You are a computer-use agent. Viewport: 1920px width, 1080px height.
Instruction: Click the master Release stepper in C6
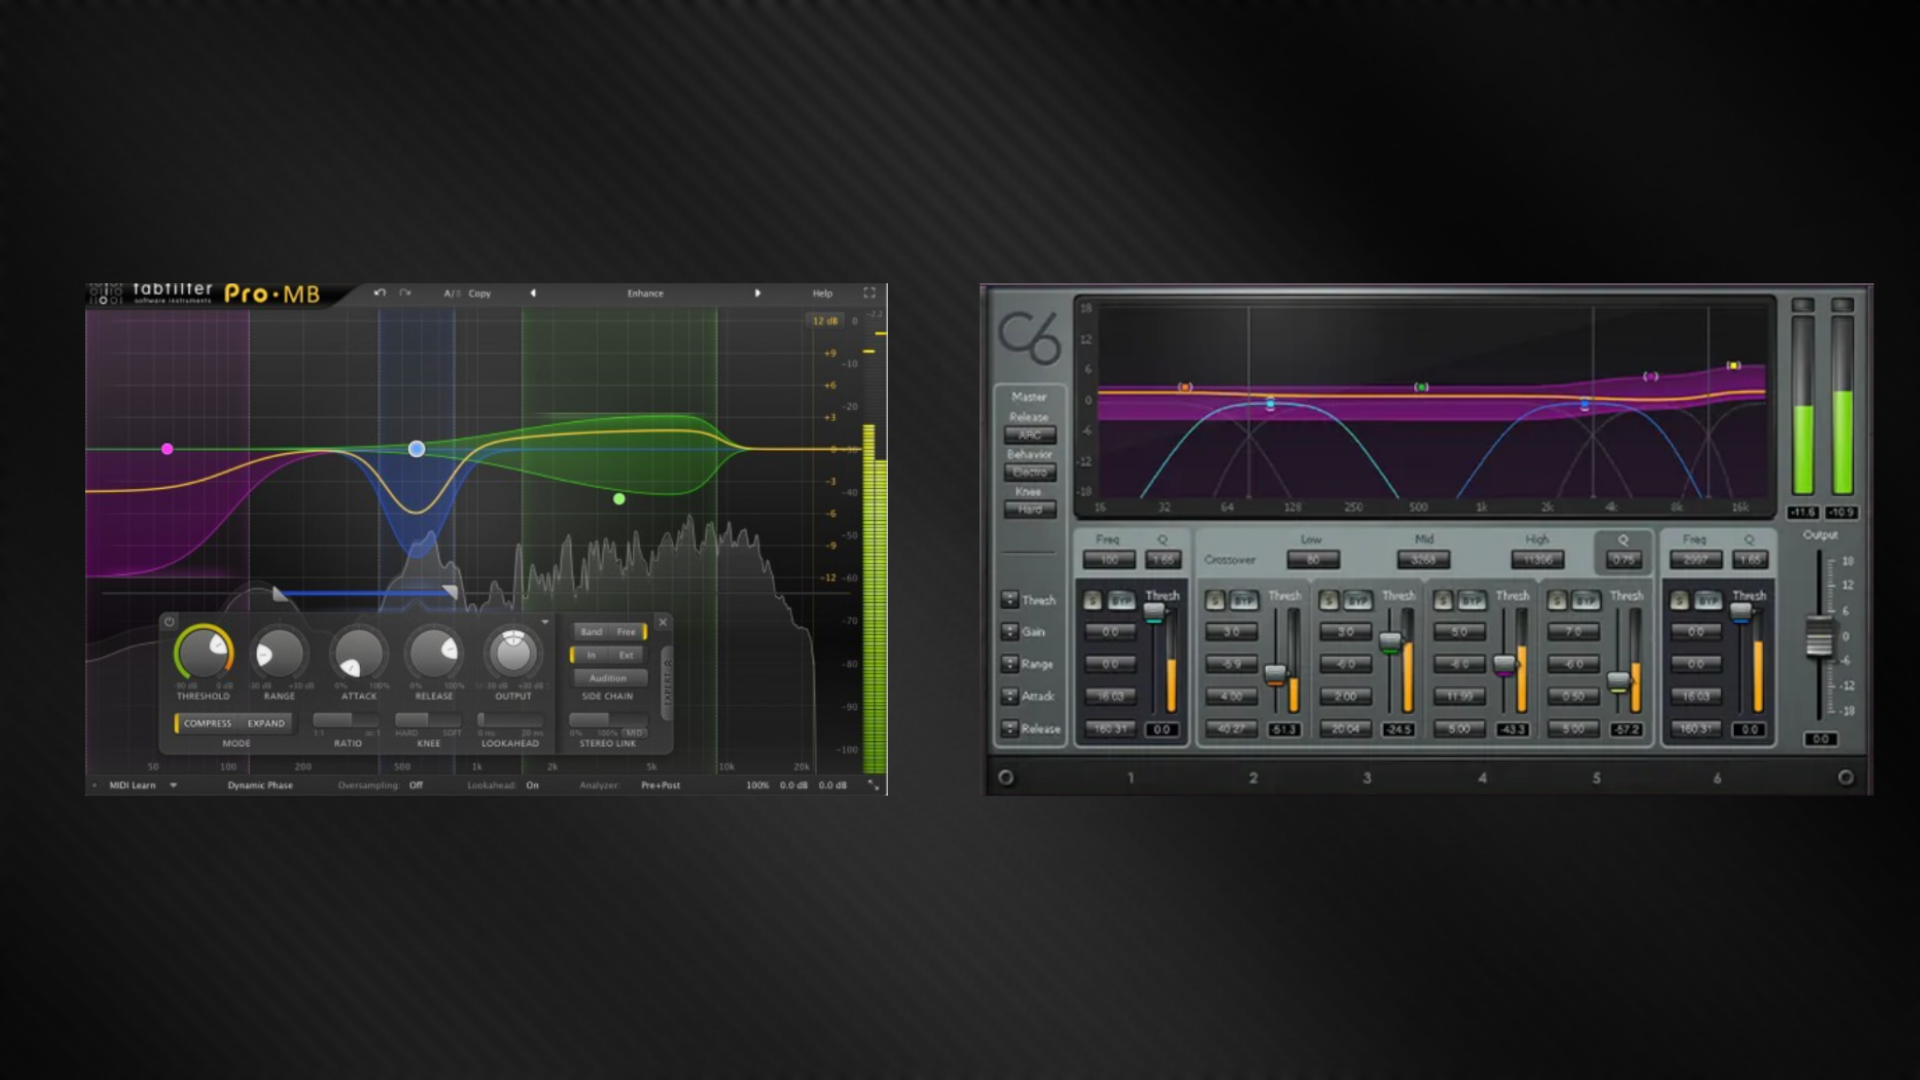(1010, 728)
